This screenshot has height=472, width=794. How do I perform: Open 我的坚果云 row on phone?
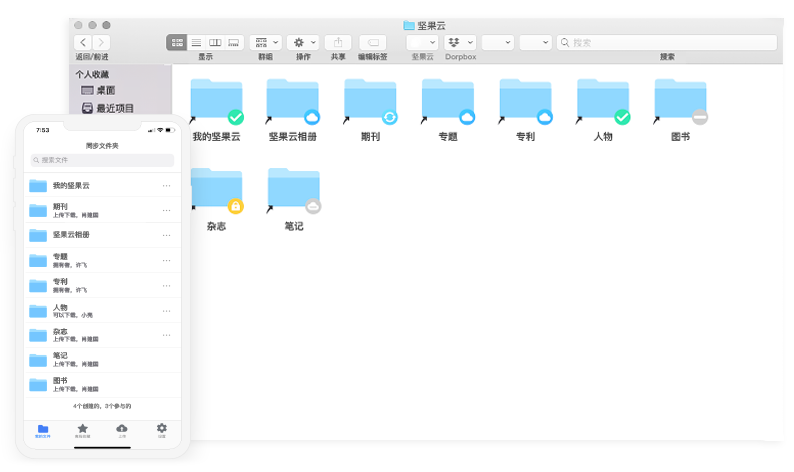[x=102, y=185]
